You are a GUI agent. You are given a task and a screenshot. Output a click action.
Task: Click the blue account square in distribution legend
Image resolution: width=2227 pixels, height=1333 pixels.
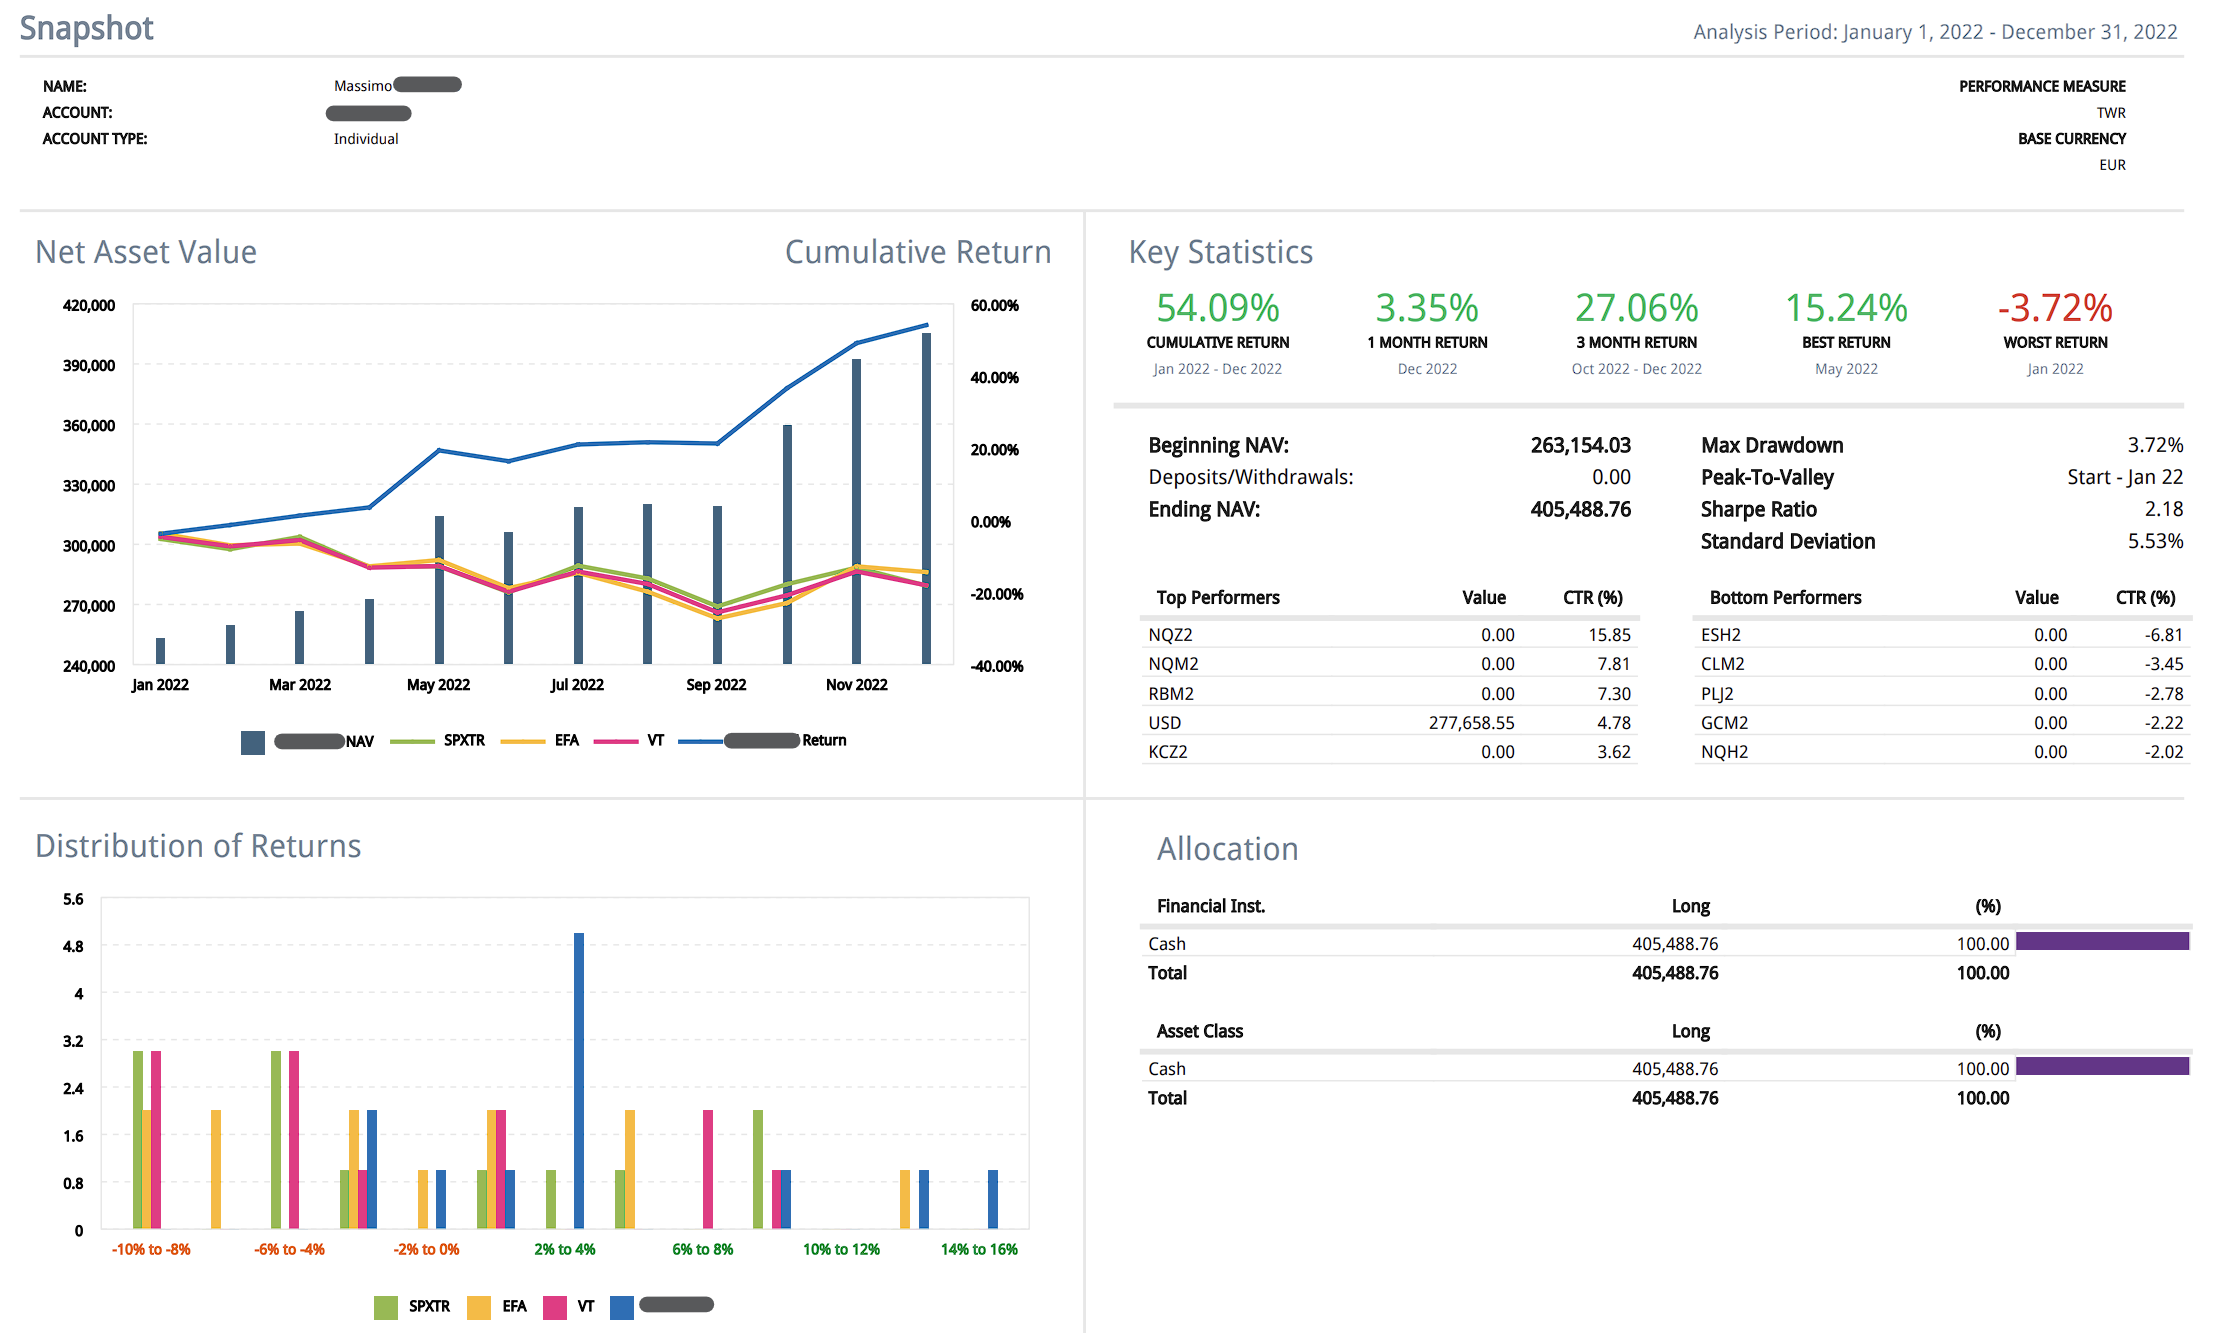[x=622, y=1307]
